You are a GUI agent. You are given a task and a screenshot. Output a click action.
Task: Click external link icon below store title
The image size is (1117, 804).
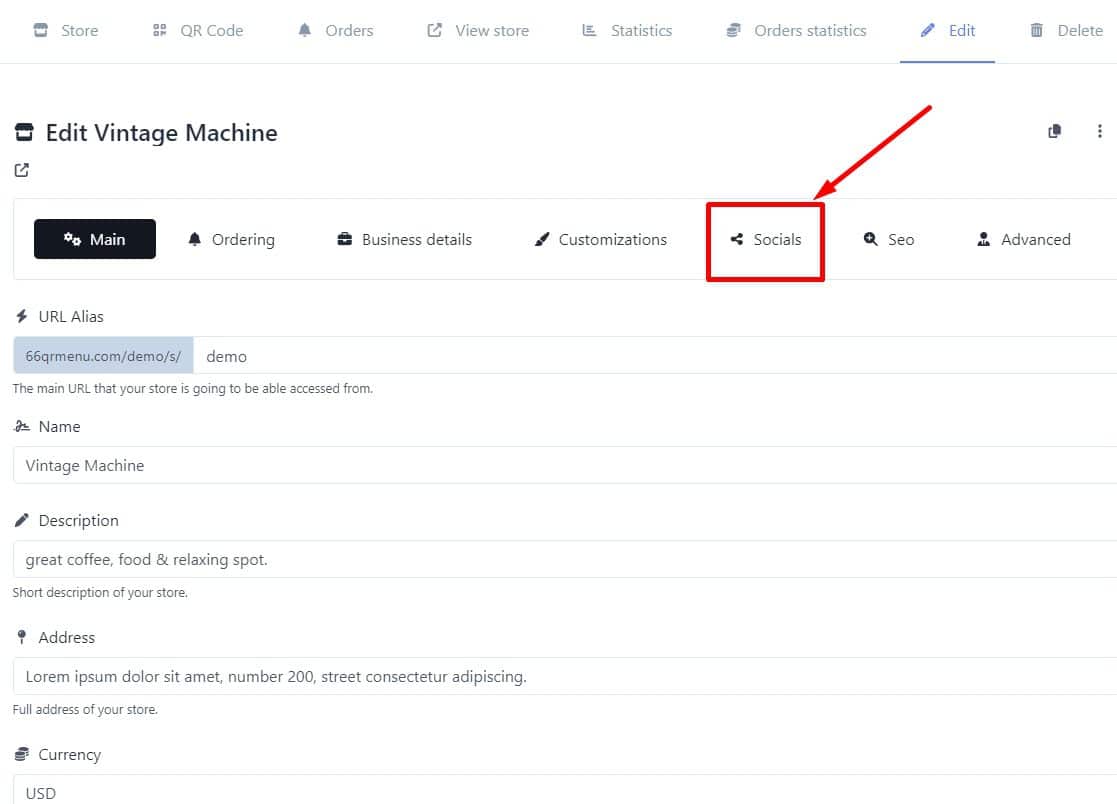coord(21,170)
